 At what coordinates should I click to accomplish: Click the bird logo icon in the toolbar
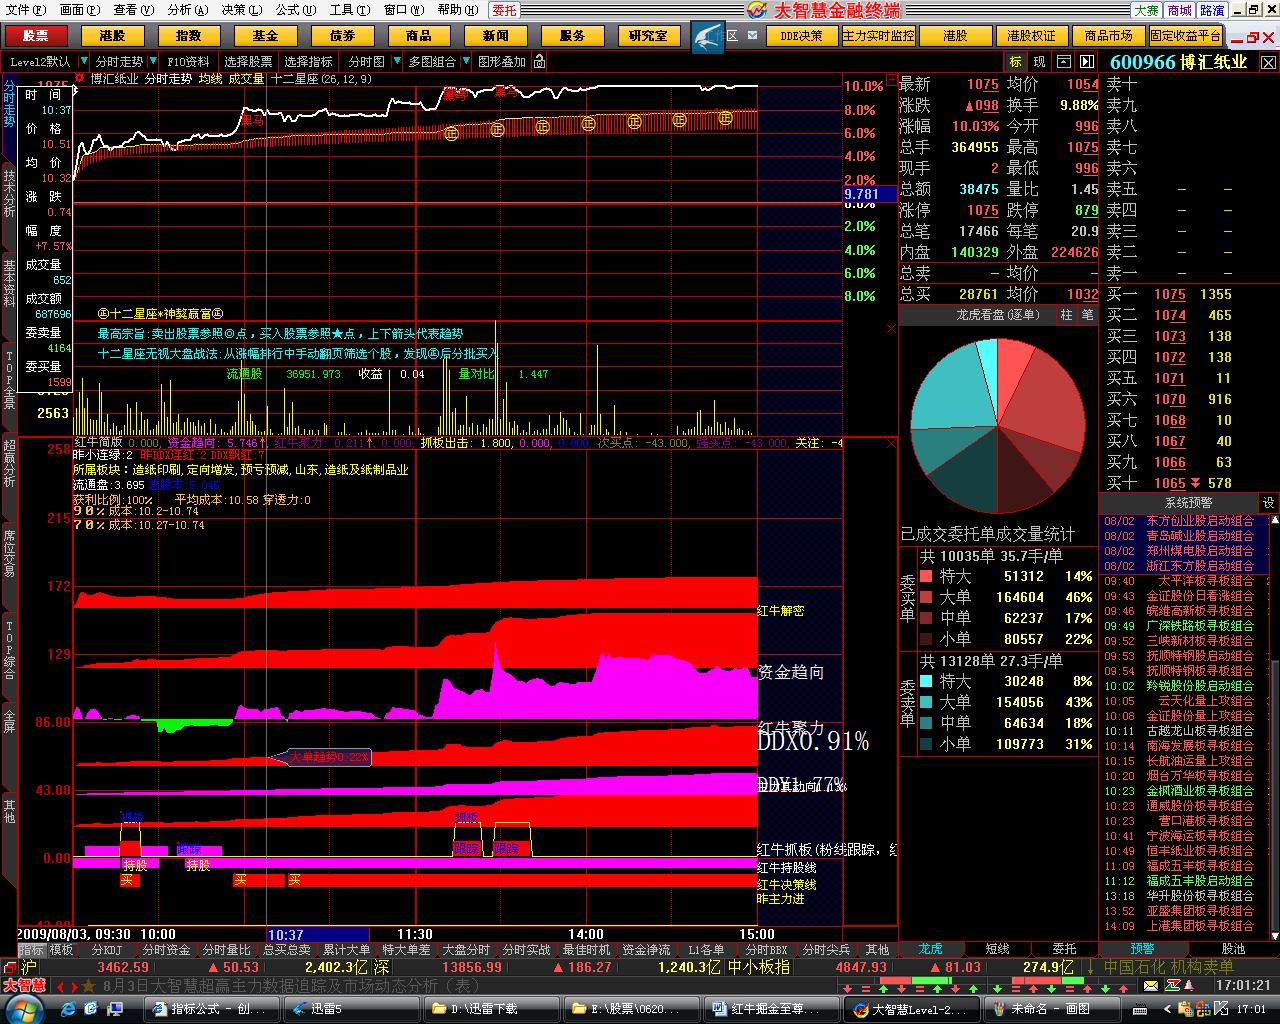pos(707,36)
